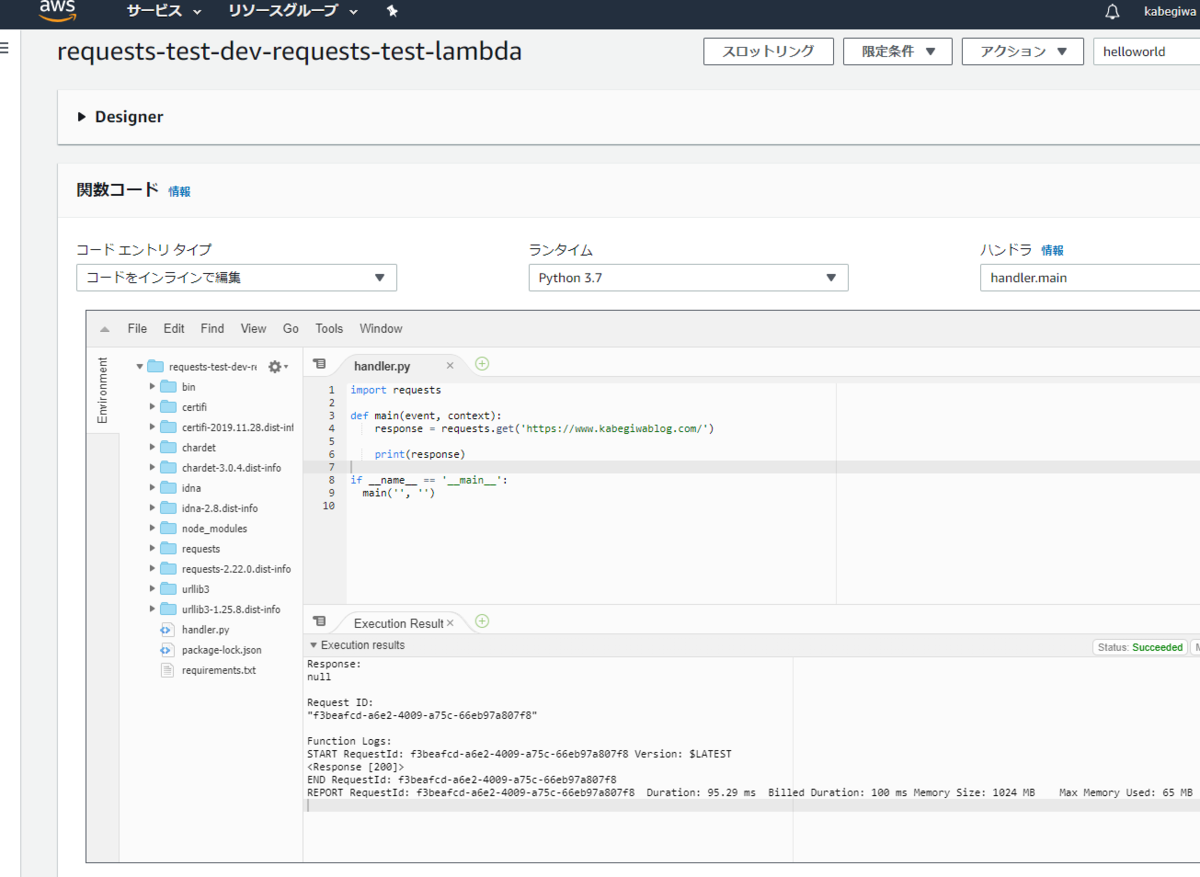Click the file tree settings gear icon
Viewport: 1200px width, 877px height.
click(x=275, y=367)
